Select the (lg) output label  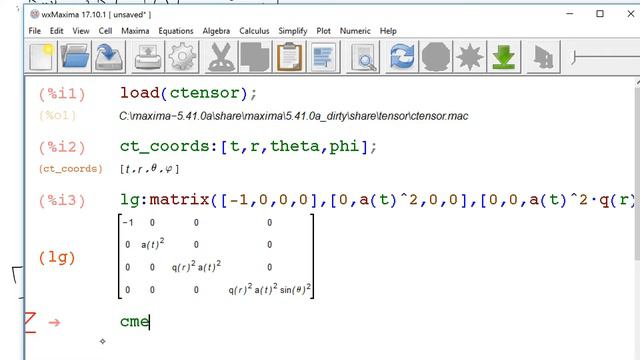point(57,258)
